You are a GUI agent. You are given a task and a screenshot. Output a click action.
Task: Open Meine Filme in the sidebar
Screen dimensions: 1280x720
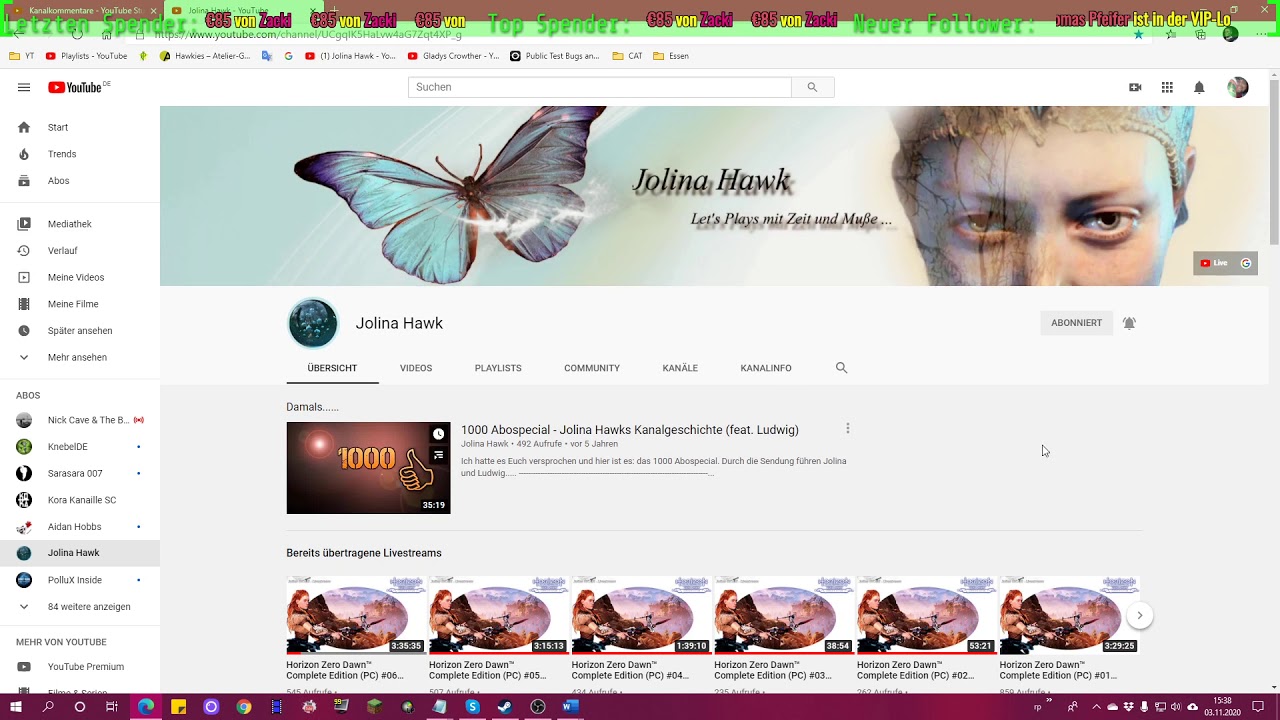[80, 304]
